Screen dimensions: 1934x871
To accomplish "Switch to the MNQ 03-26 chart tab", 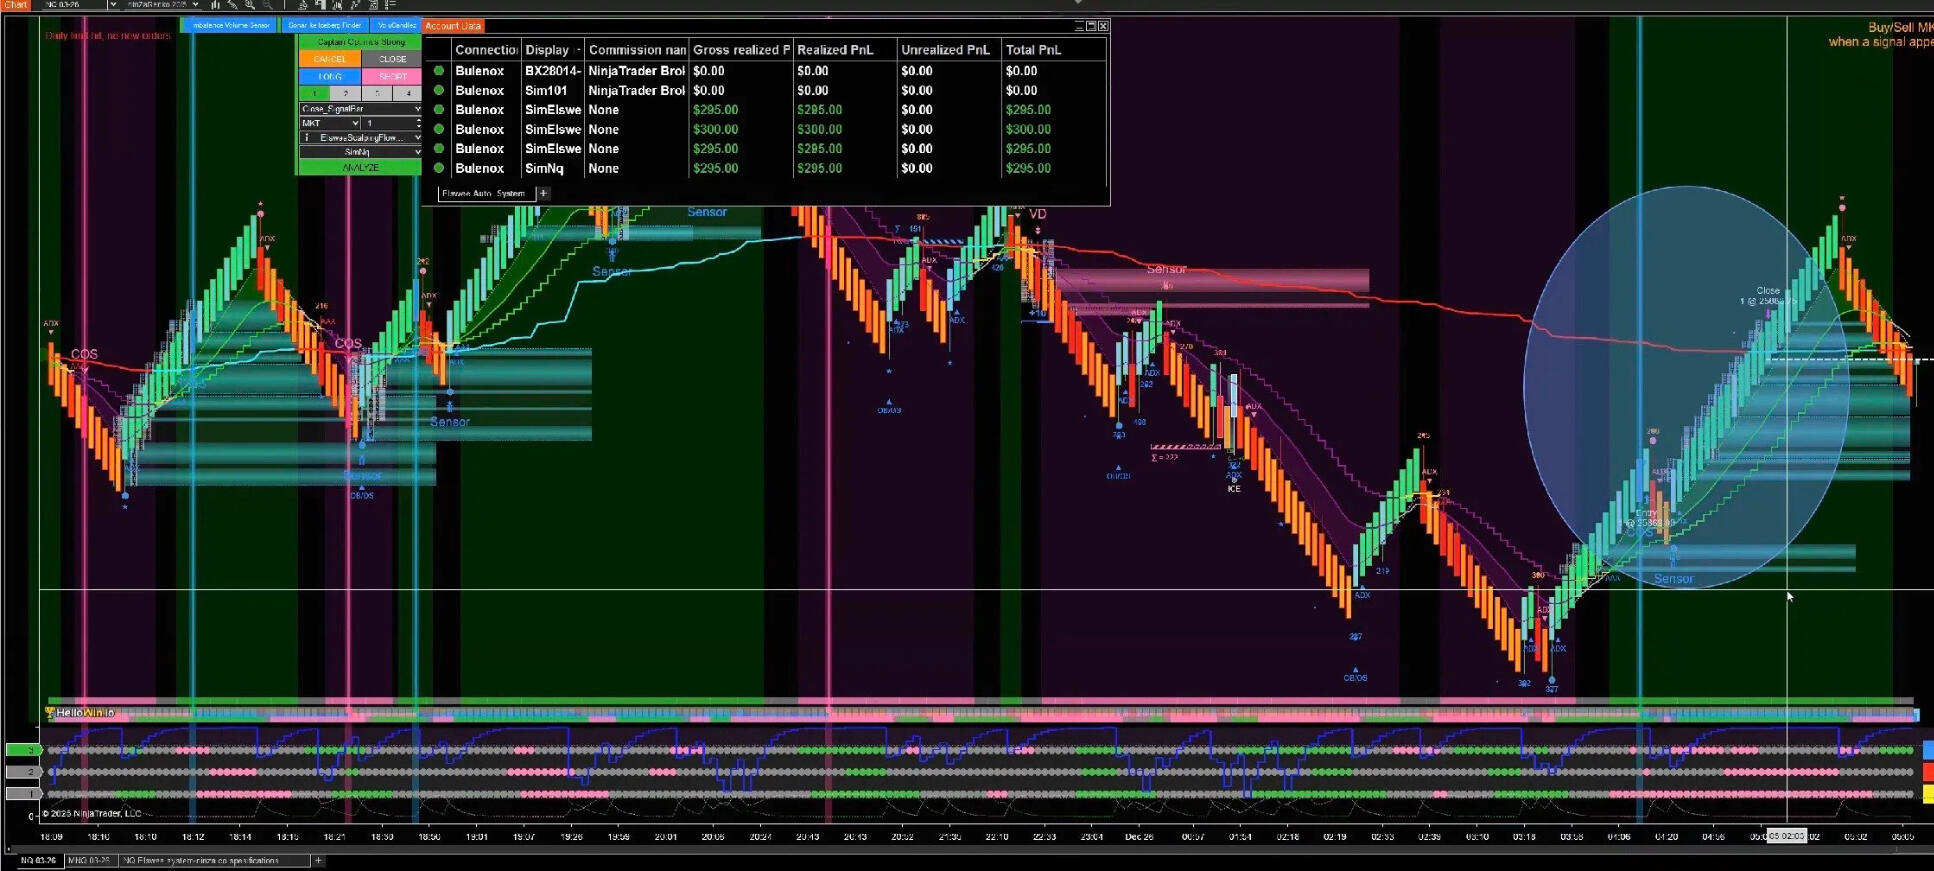I will pos(89,860).
